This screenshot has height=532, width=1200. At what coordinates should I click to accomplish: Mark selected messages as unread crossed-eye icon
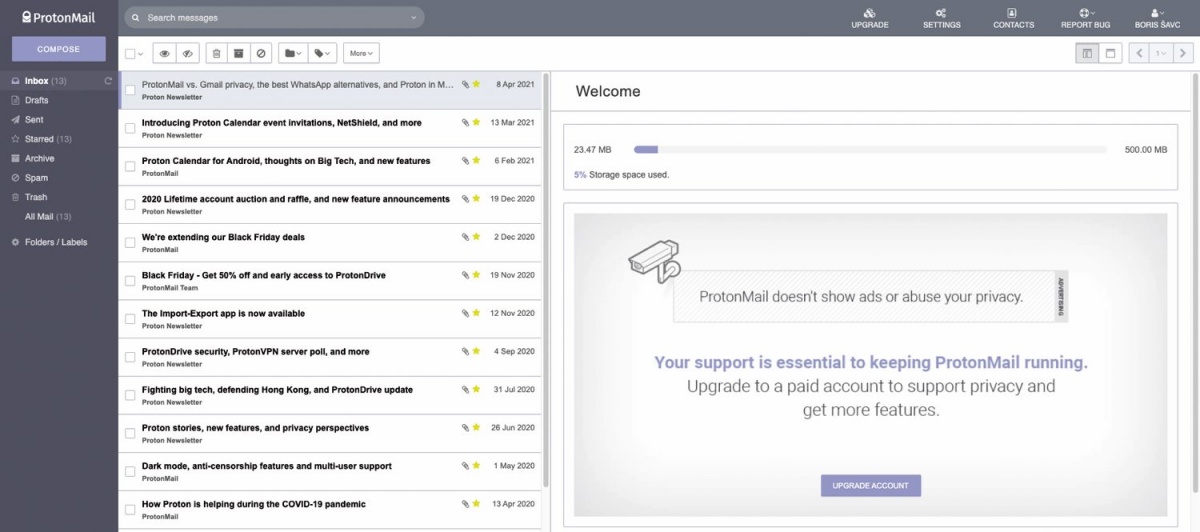187,53
